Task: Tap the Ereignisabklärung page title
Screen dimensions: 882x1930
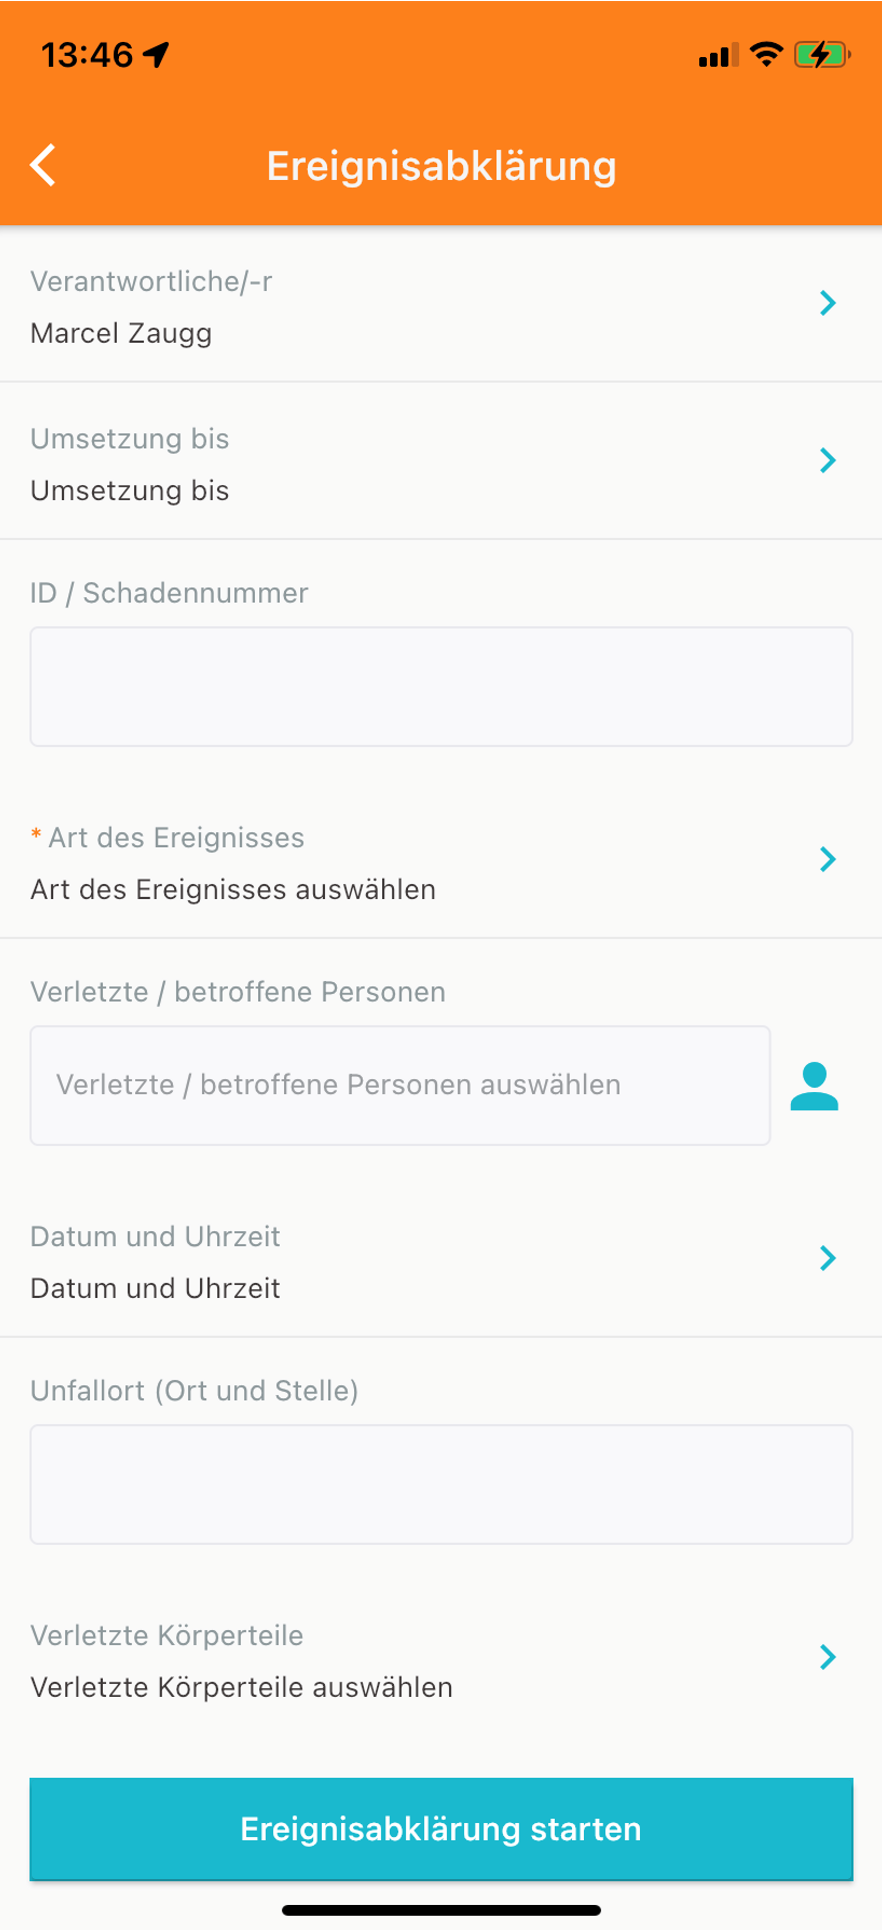Action: 441,165
